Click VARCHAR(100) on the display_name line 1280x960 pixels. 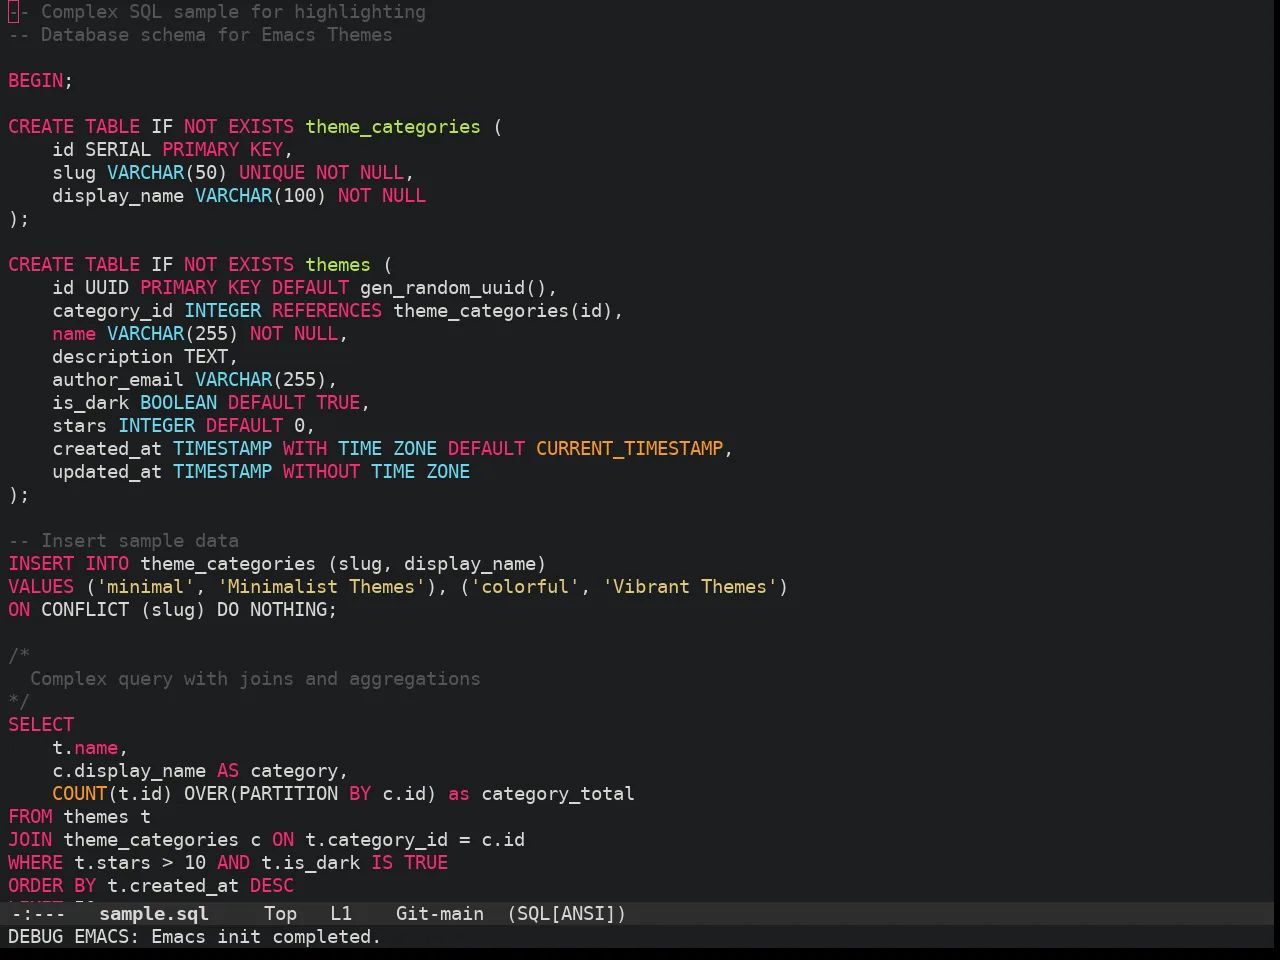pos(261,196)
